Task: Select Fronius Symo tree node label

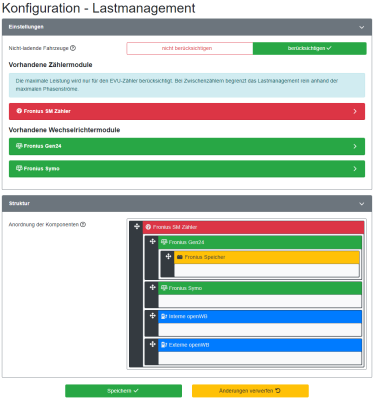Action: pyautogui.click(x=185, y=288)
